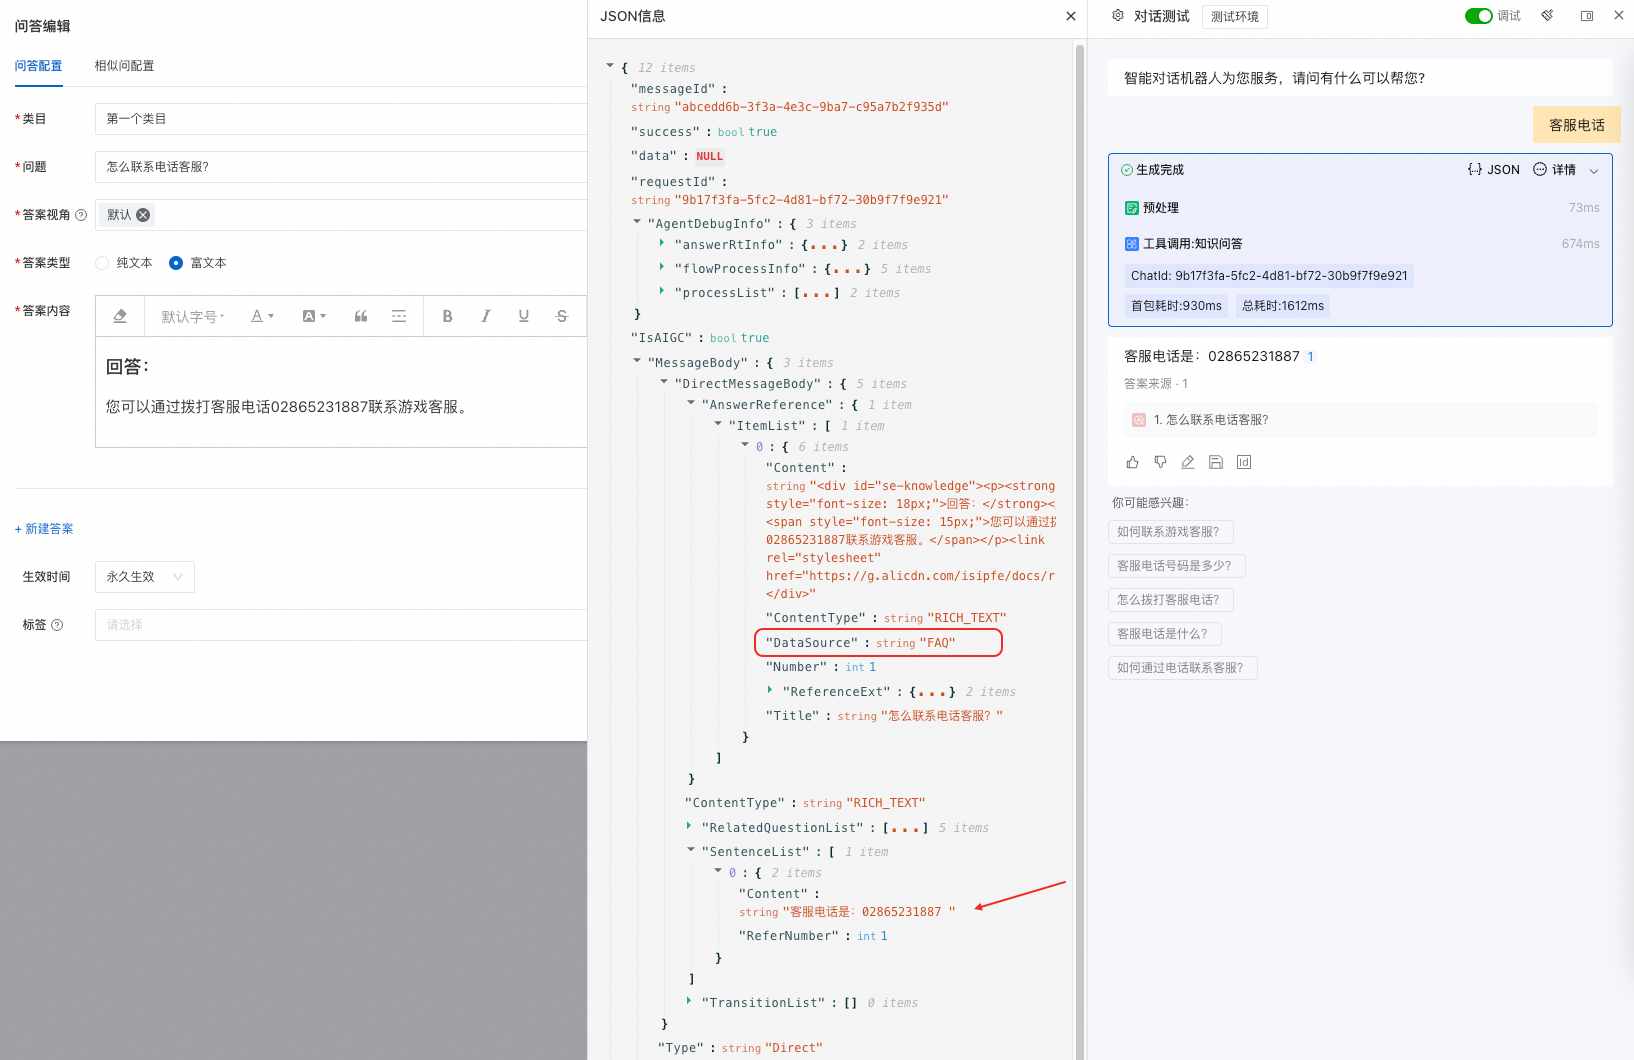1634x1060 pixels.
Task: Switch to the 相似问配置 tab
Action: (125, 66)
